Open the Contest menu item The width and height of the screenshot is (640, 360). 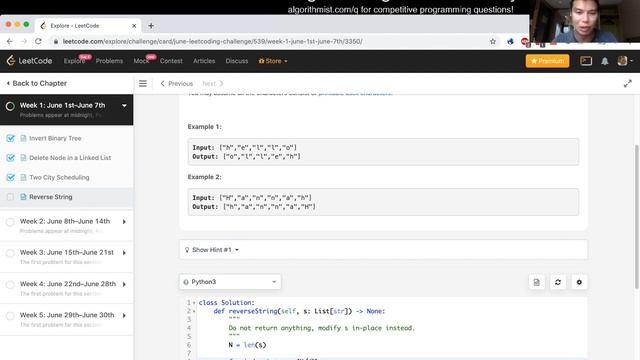(171, 61)
